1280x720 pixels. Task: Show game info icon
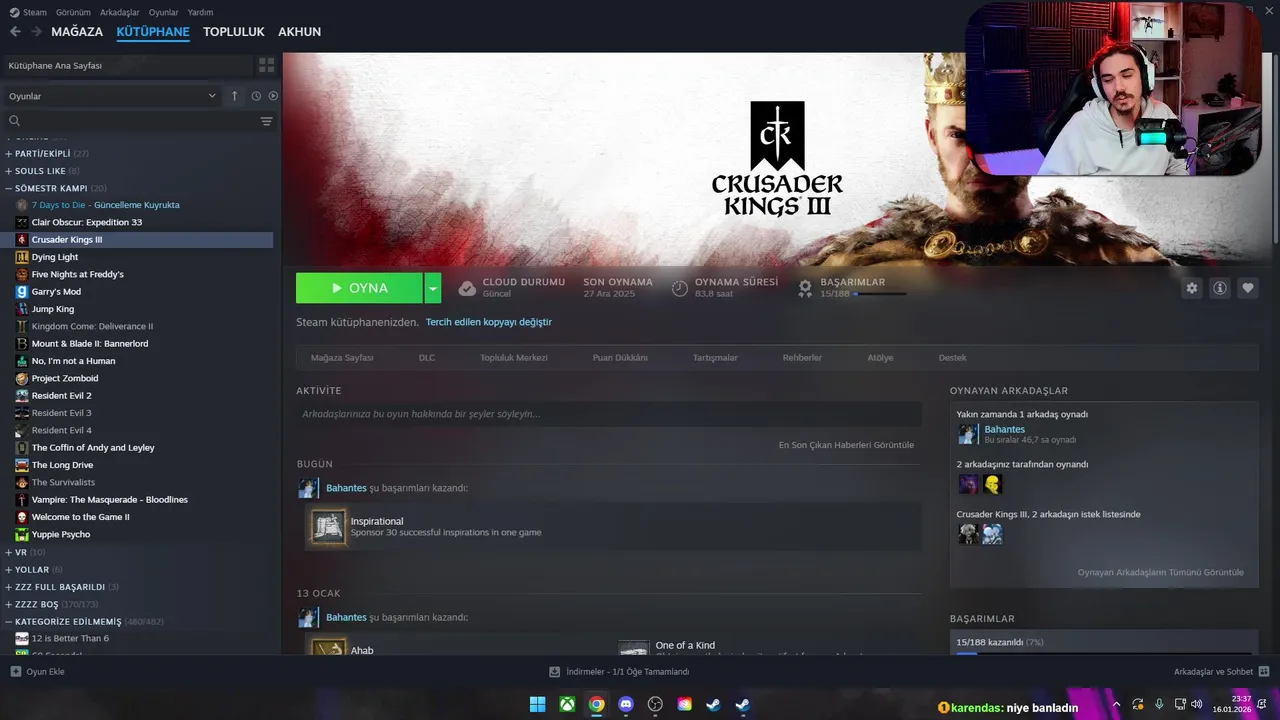pos(1220,288)
